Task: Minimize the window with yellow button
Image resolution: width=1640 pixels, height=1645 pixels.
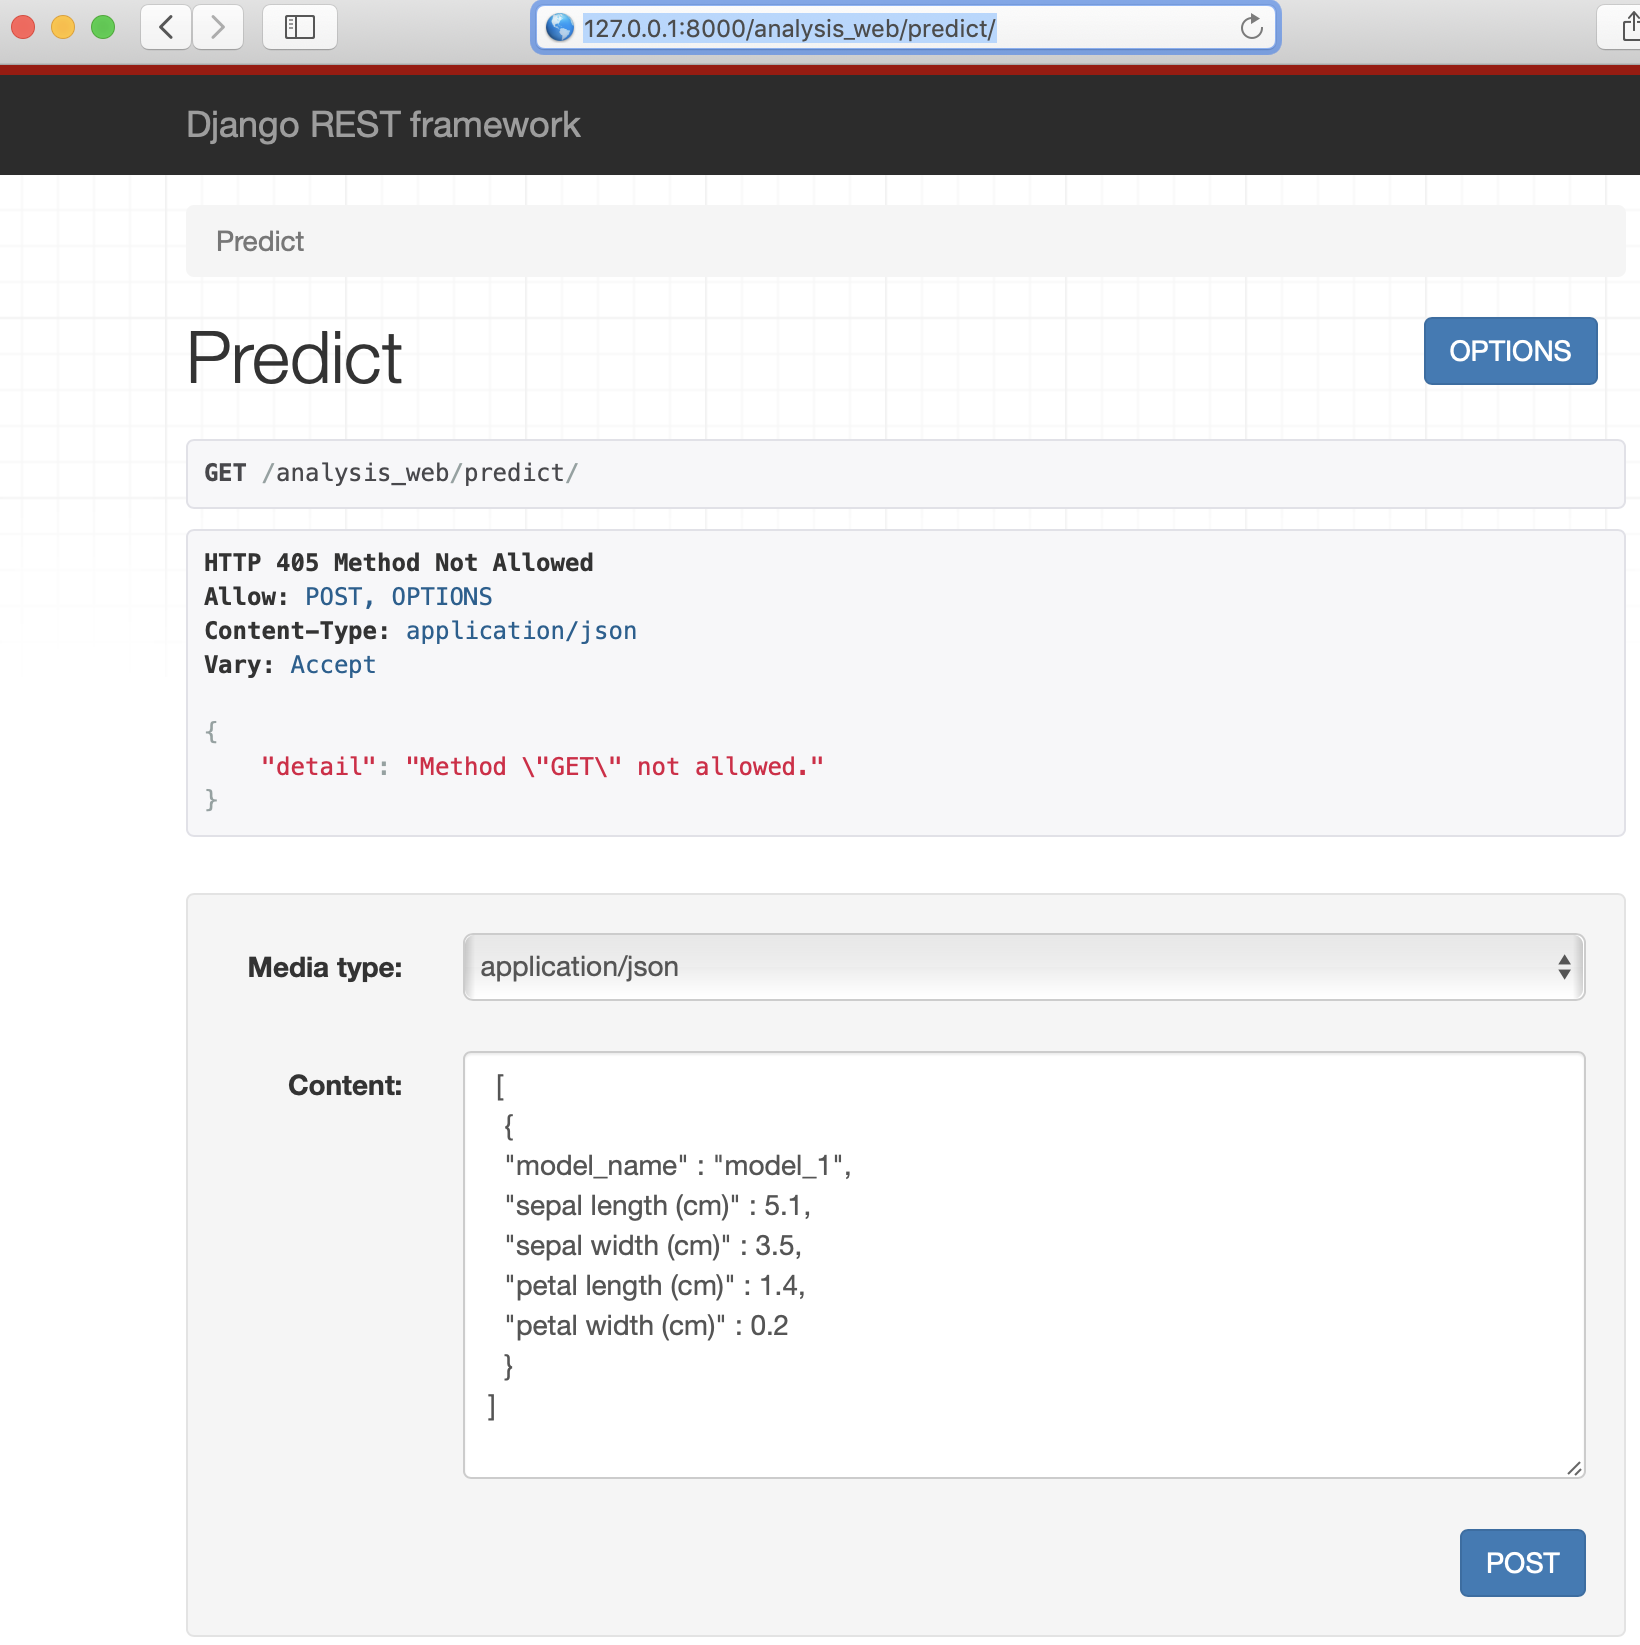Action: click(63, 27)
